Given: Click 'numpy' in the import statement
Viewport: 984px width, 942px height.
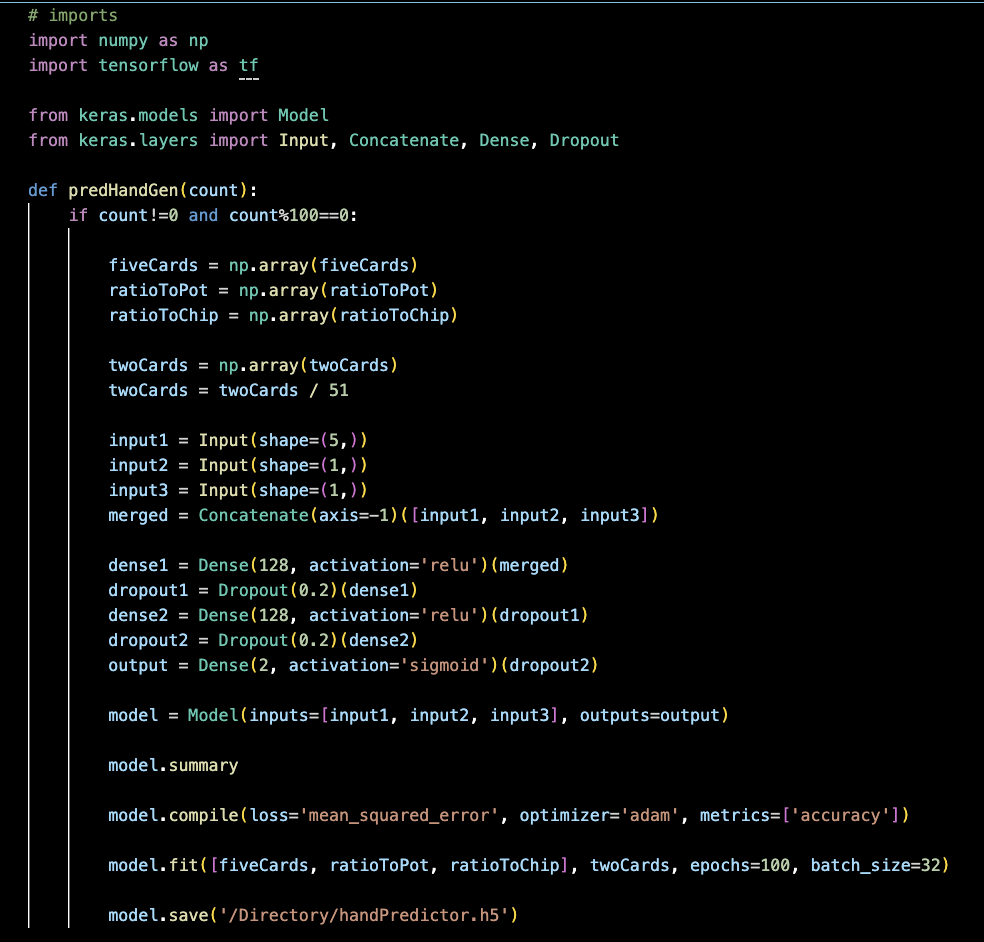Looking at the screenshot, I should [123, 41].
